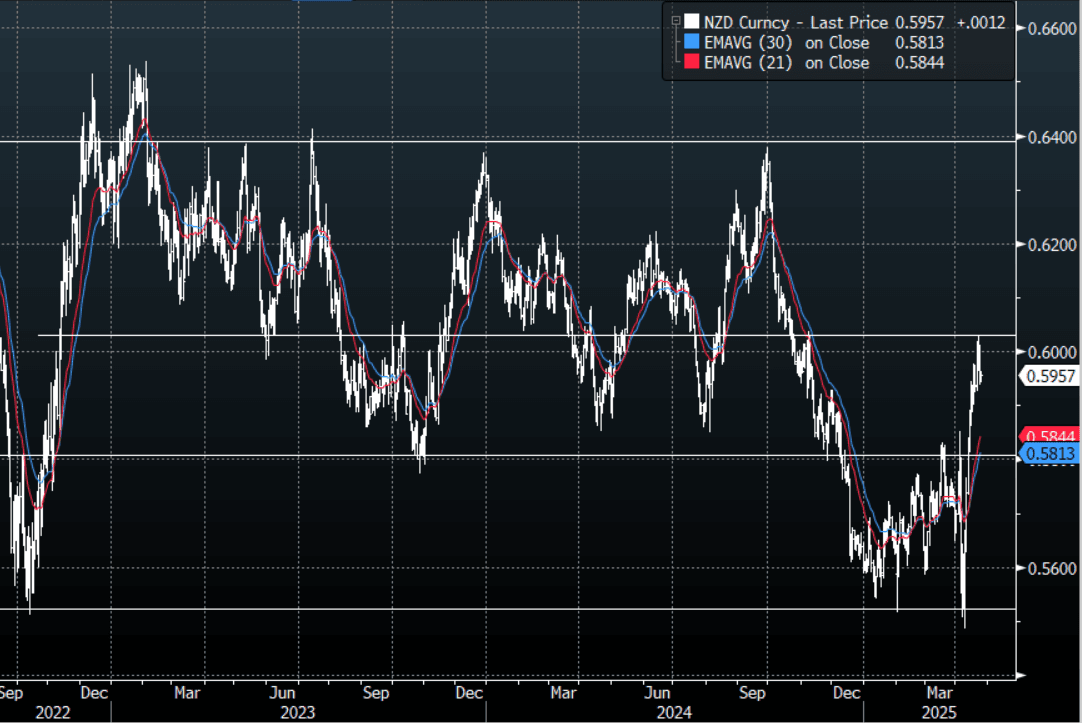
Task: Click the 2025 year label on time axis
Action: [940, 712]
